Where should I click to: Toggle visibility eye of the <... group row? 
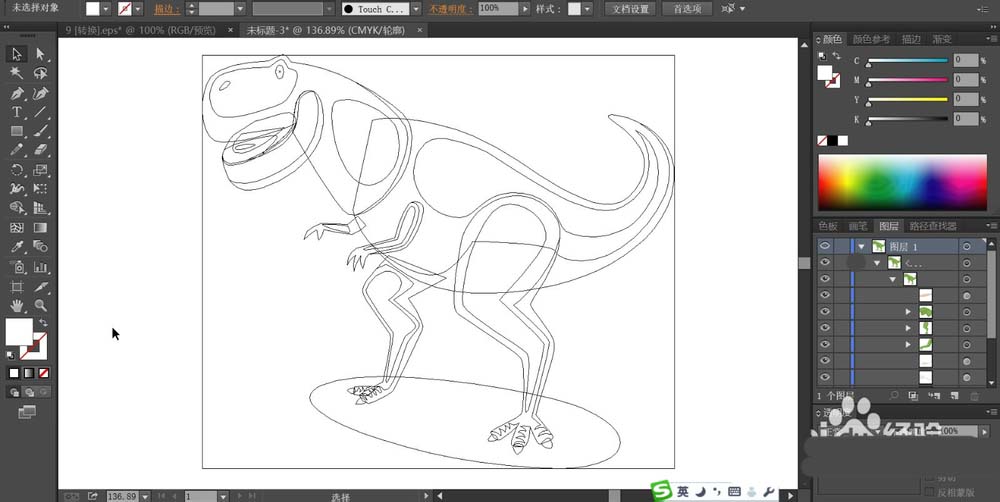click(x=825, y=262)
